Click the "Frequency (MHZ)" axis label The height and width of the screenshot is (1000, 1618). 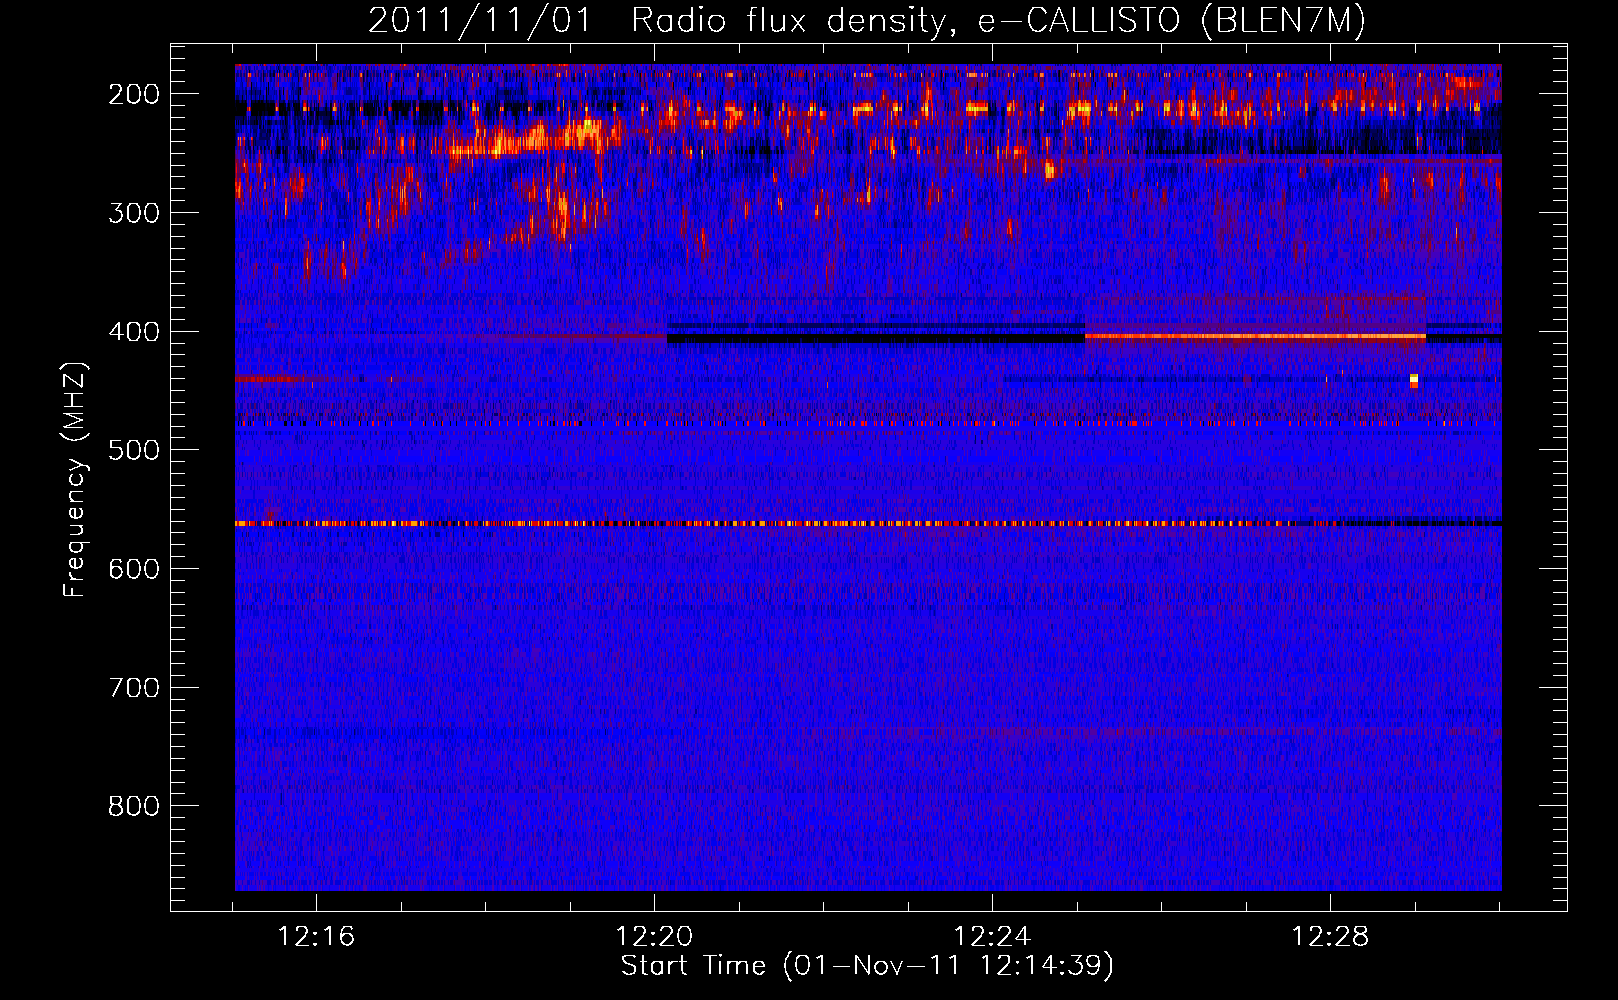[x=75, y=479]
